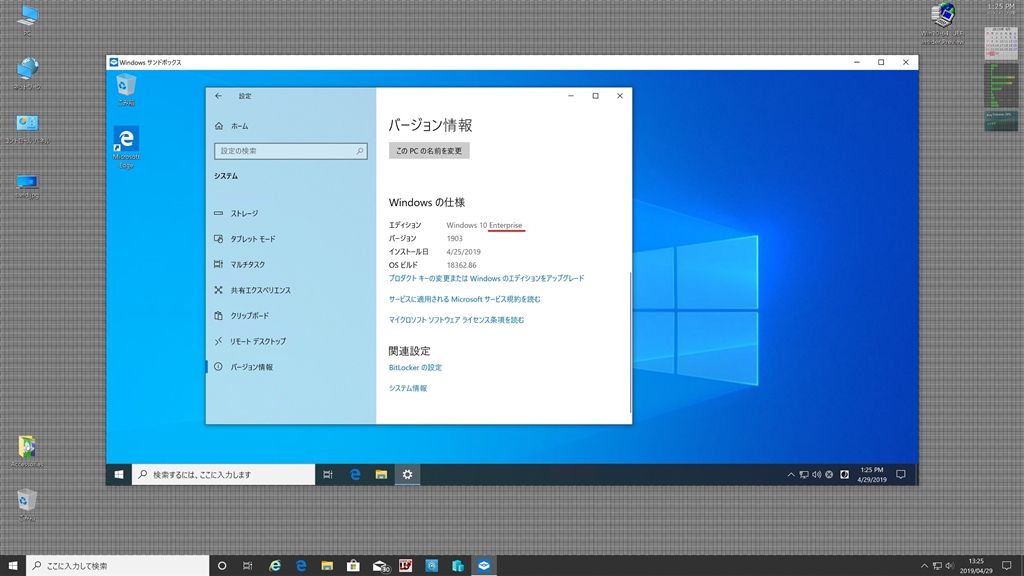Open sandbox Recycle Bin icon
This screenshot has width=1024, height=576.
pyautogui.click(x=126, y=90)
